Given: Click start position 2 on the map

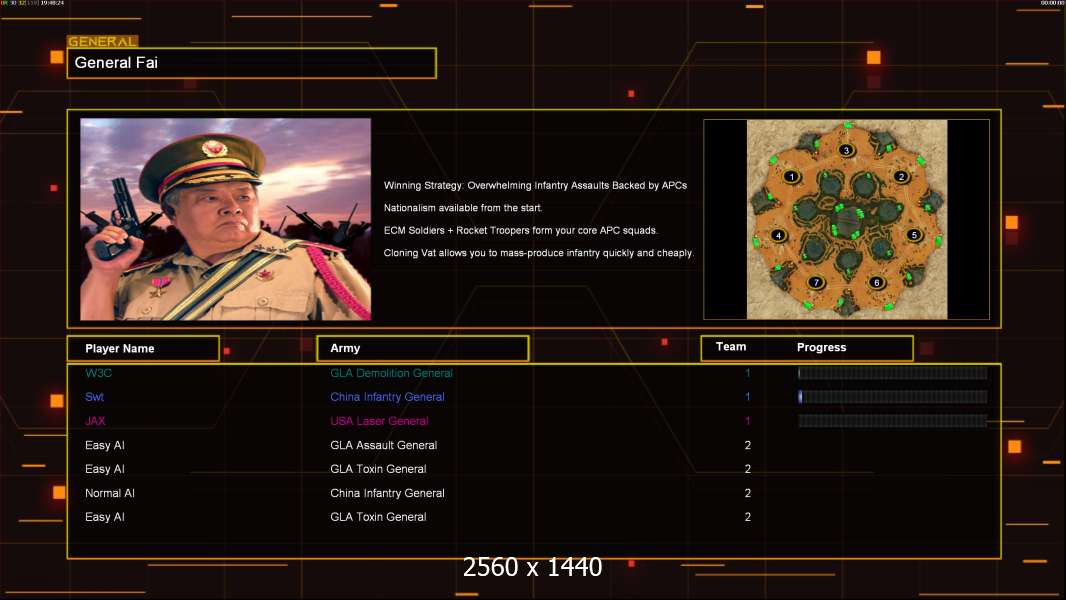Looking at the screenshot, I should tap(901, 177).
